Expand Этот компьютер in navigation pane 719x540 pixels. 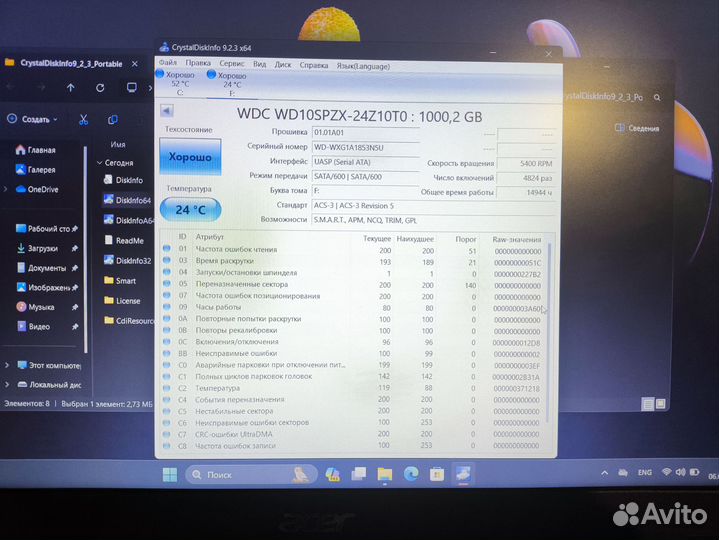[x=8, y=365]
